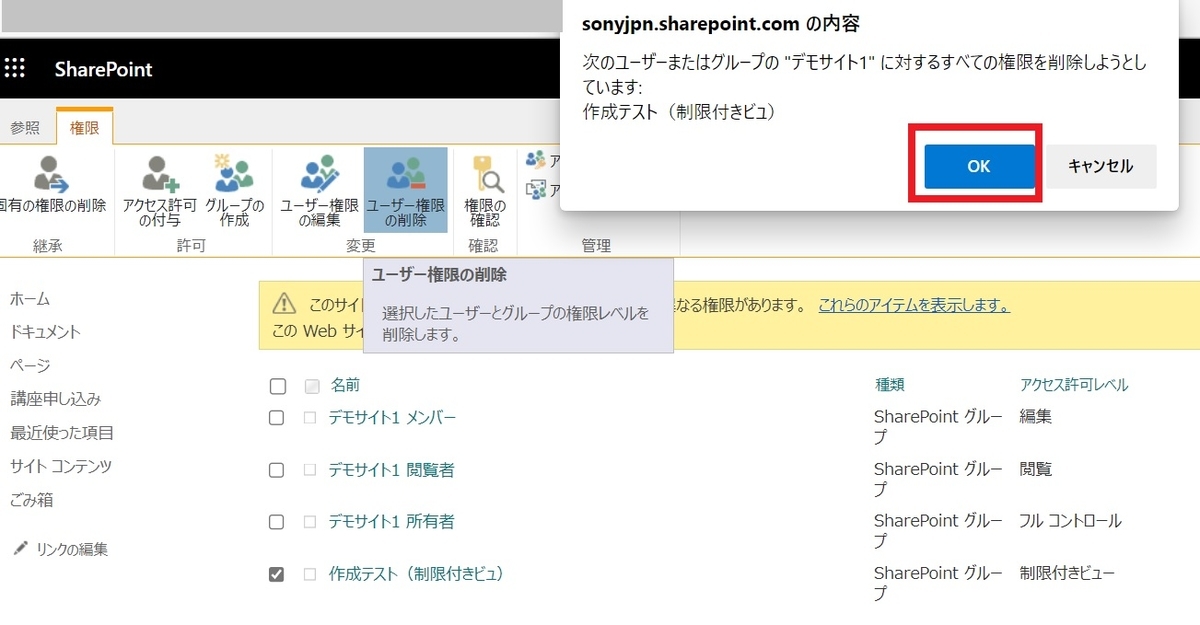Screen dimensions: 1200x625
Task: Click the アクセス許可の付与 ribbon icon
Action: click(160, 174)
